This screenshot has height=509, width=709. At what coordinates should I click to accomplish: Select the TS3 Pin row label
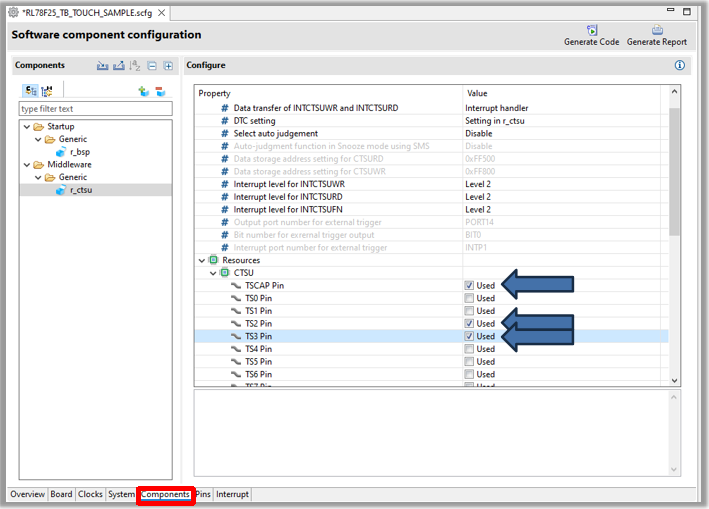click(x=258, y=336)
